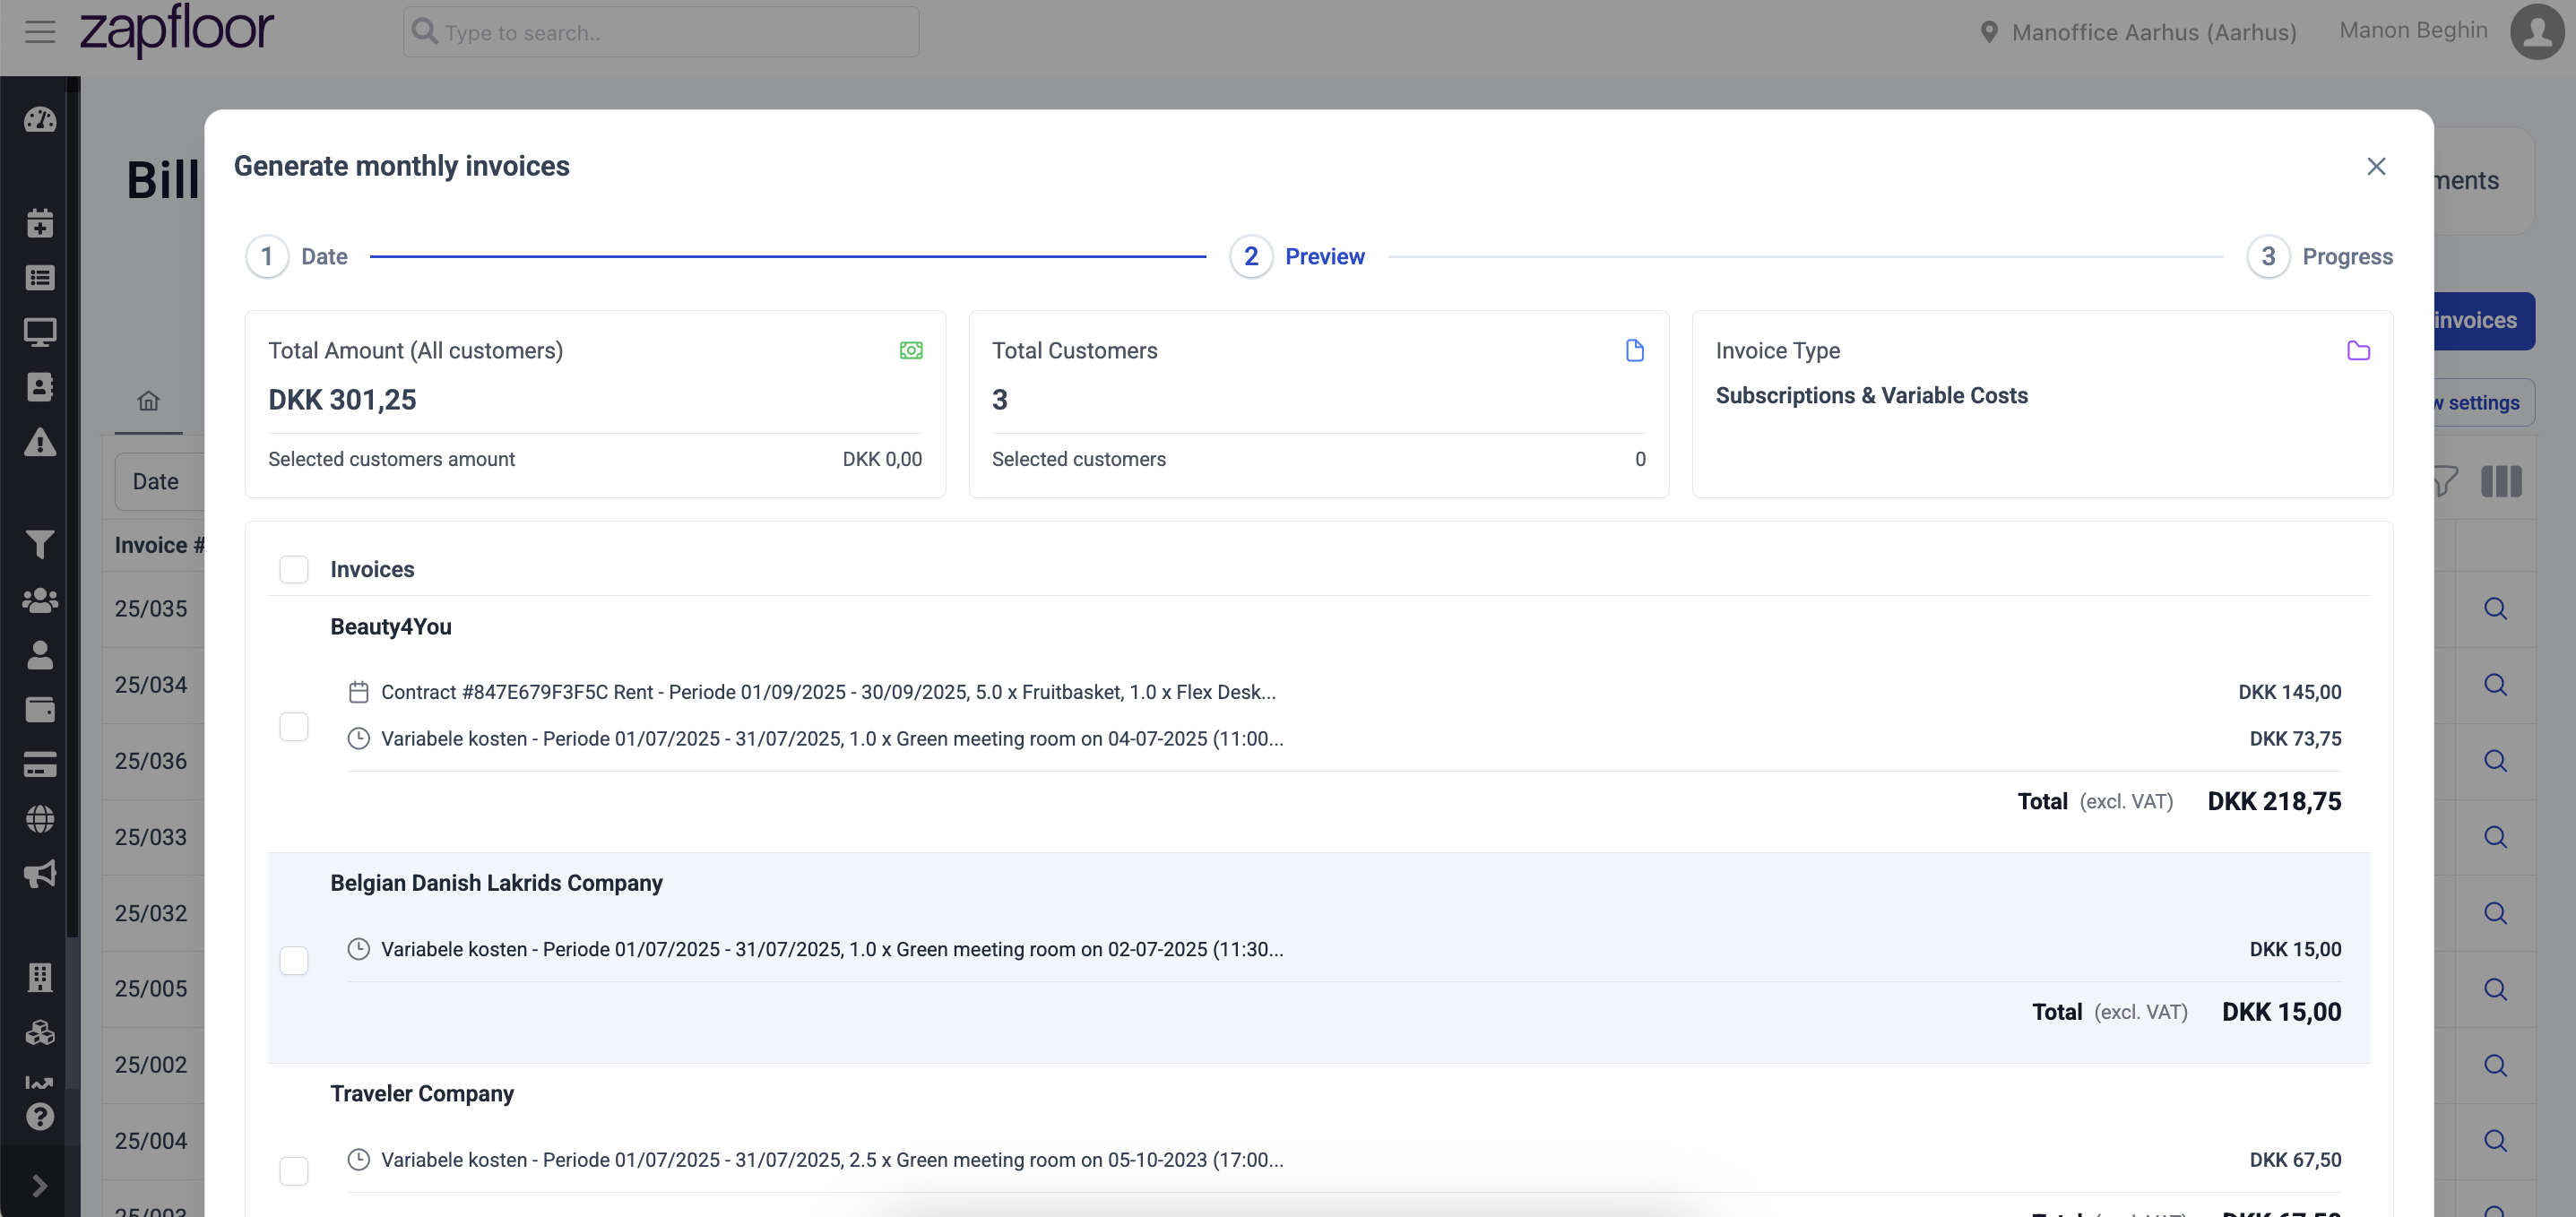The height and width of the screenshot is (1217, 2576).
Task: Click the search input field
Action: [661, 32]
